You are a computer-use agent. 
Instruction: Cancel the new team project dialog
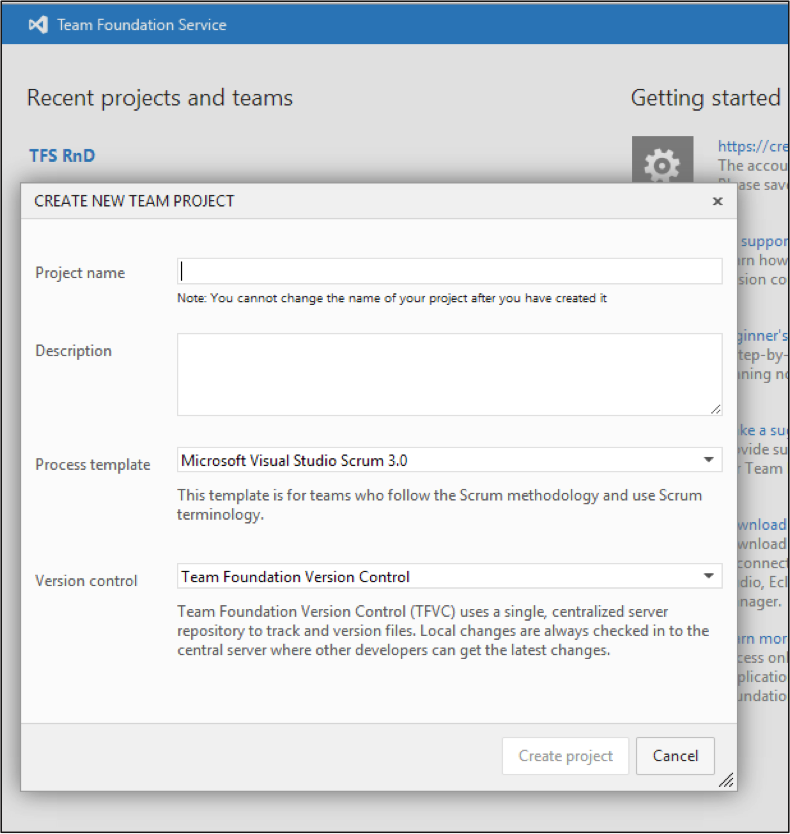675,756
